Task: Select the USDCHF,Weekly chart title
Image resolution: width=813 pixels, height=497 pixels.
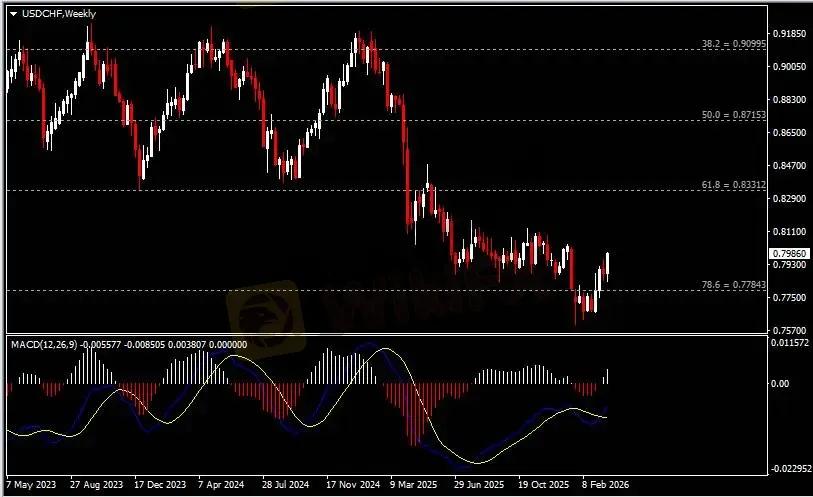Action: coord(59,14)
